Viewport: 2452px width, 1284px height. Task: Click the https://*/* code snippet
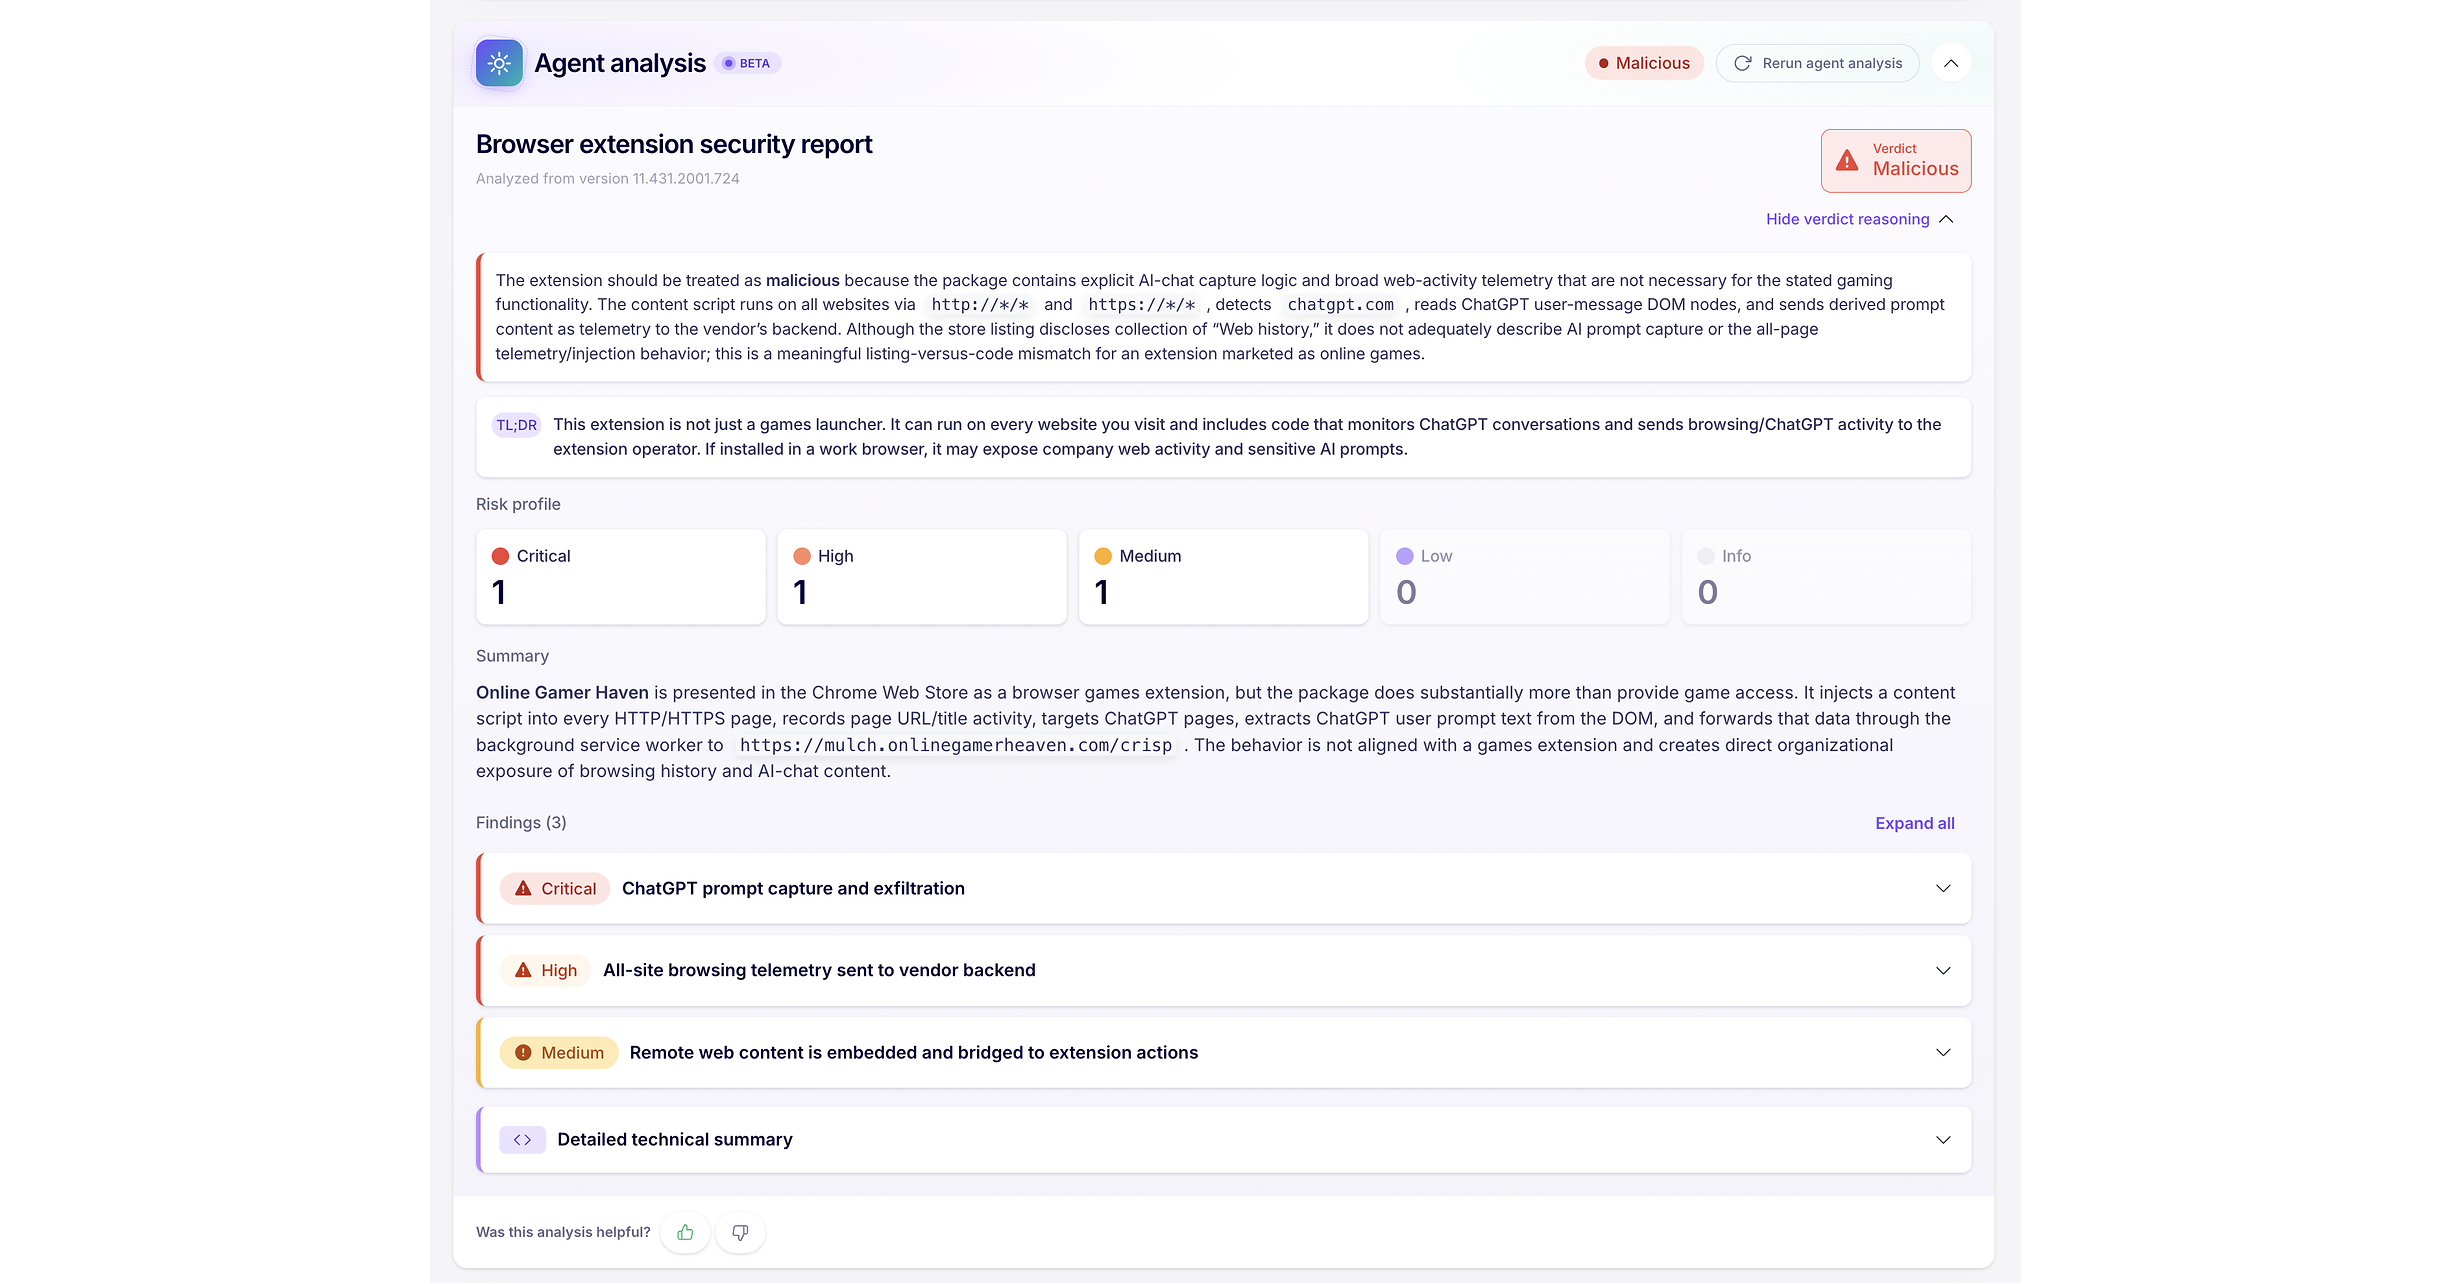click(1141, 304)
